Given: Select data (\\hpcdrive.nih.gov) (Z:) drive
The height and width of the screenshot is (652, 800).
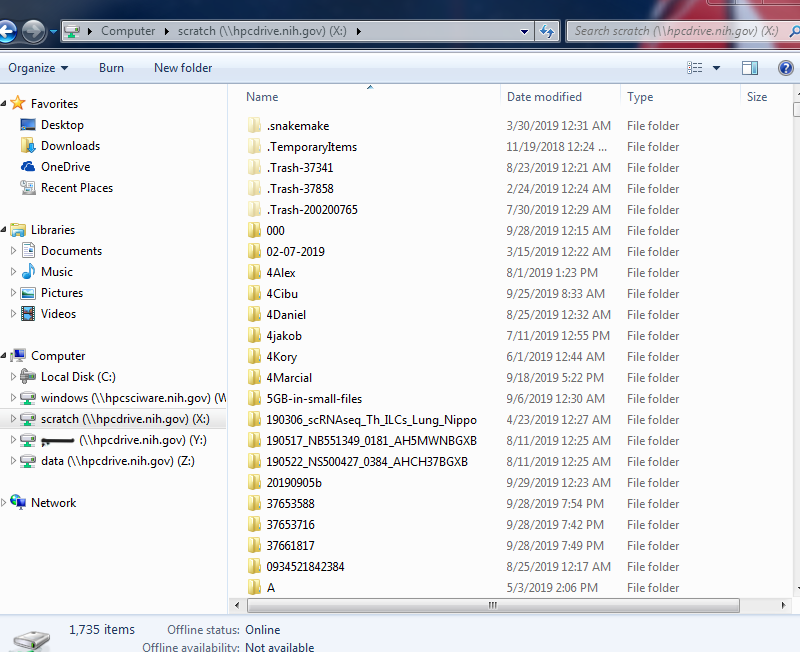Looking at the screenshot, I should tap(117, 461).
